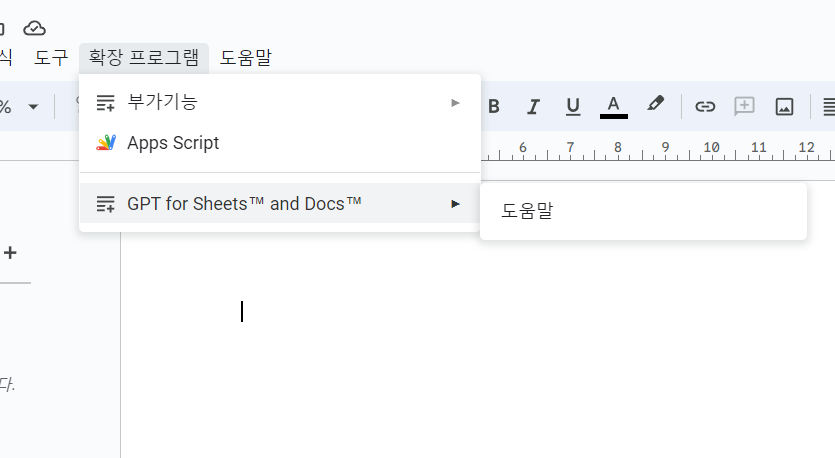The height and width of the screenshot is (458, 835).
Task: Expand GPT for Sheets and Docs submenu arrow
Action: (455, 204)
